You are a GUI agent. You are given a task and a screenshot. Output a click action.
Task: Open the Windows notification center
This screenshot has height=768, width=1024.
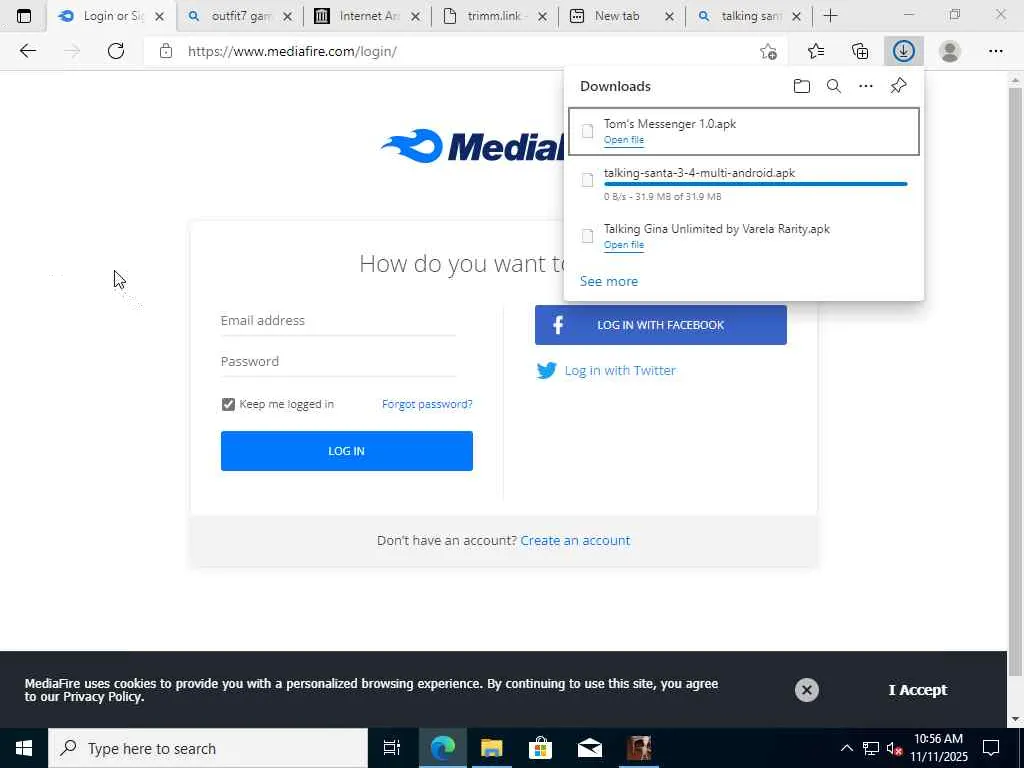pos(991,748)
